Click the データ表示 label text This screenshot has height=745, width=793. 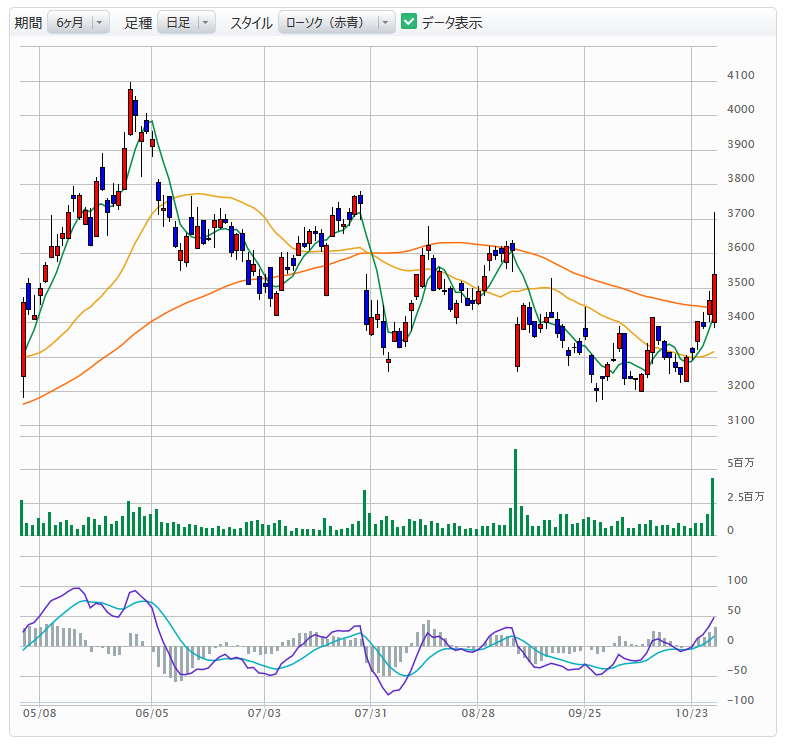tap(452, 22)
